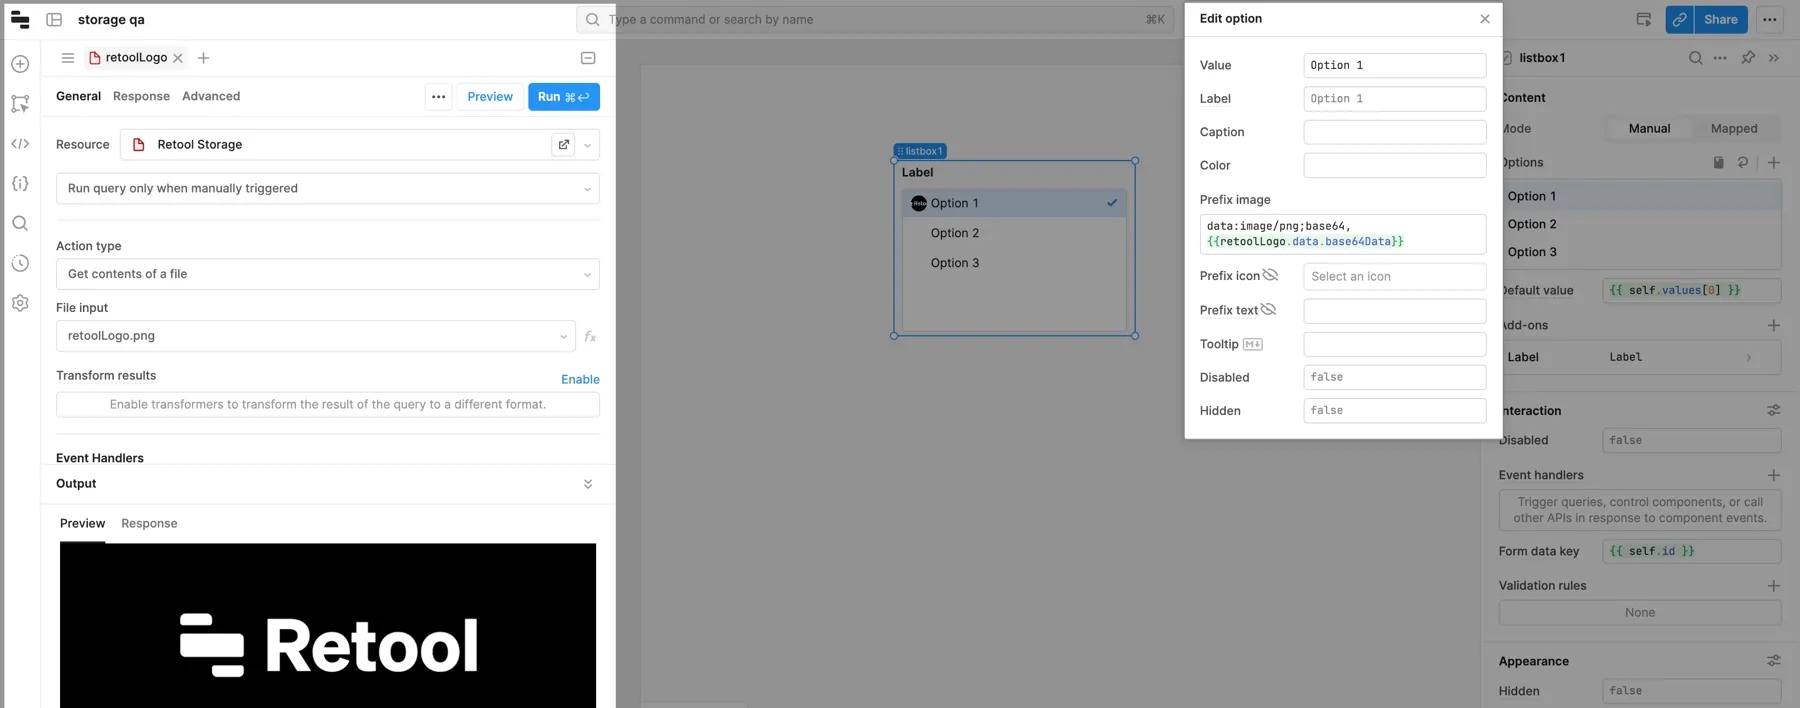Click the Value input field
Screen dimensions: 1800x708
click(x=1394, y=65)
